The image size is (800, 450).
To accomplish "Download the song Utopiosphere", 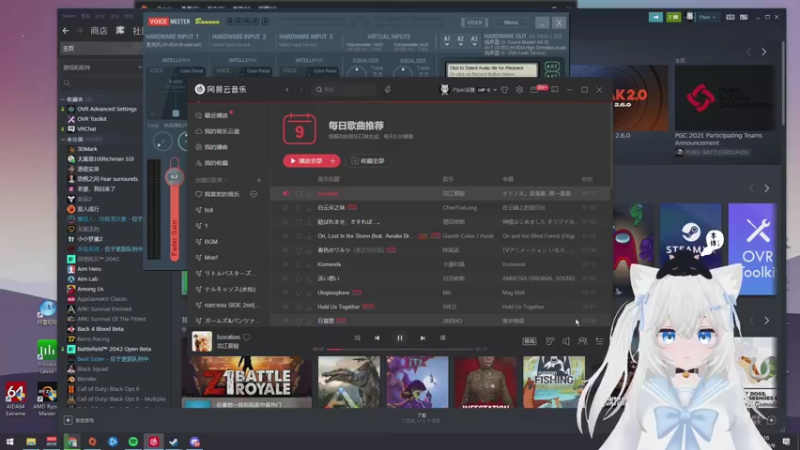I will pos(308,293).
